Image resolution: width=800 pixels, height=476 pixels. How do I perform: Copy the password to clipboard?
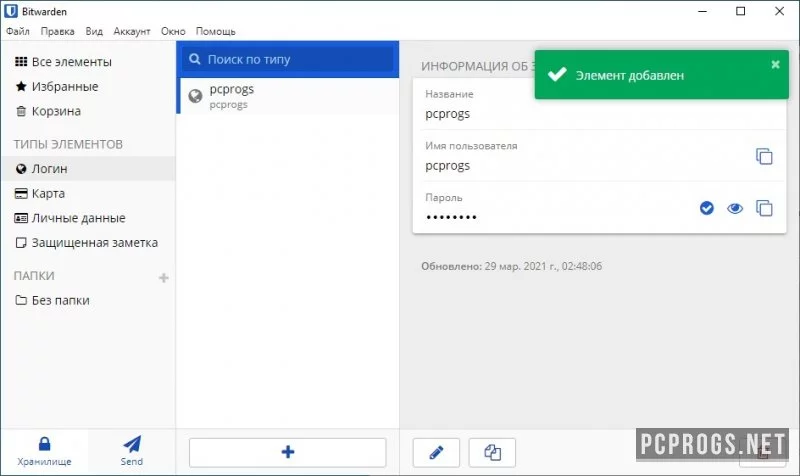click(764, 208)
